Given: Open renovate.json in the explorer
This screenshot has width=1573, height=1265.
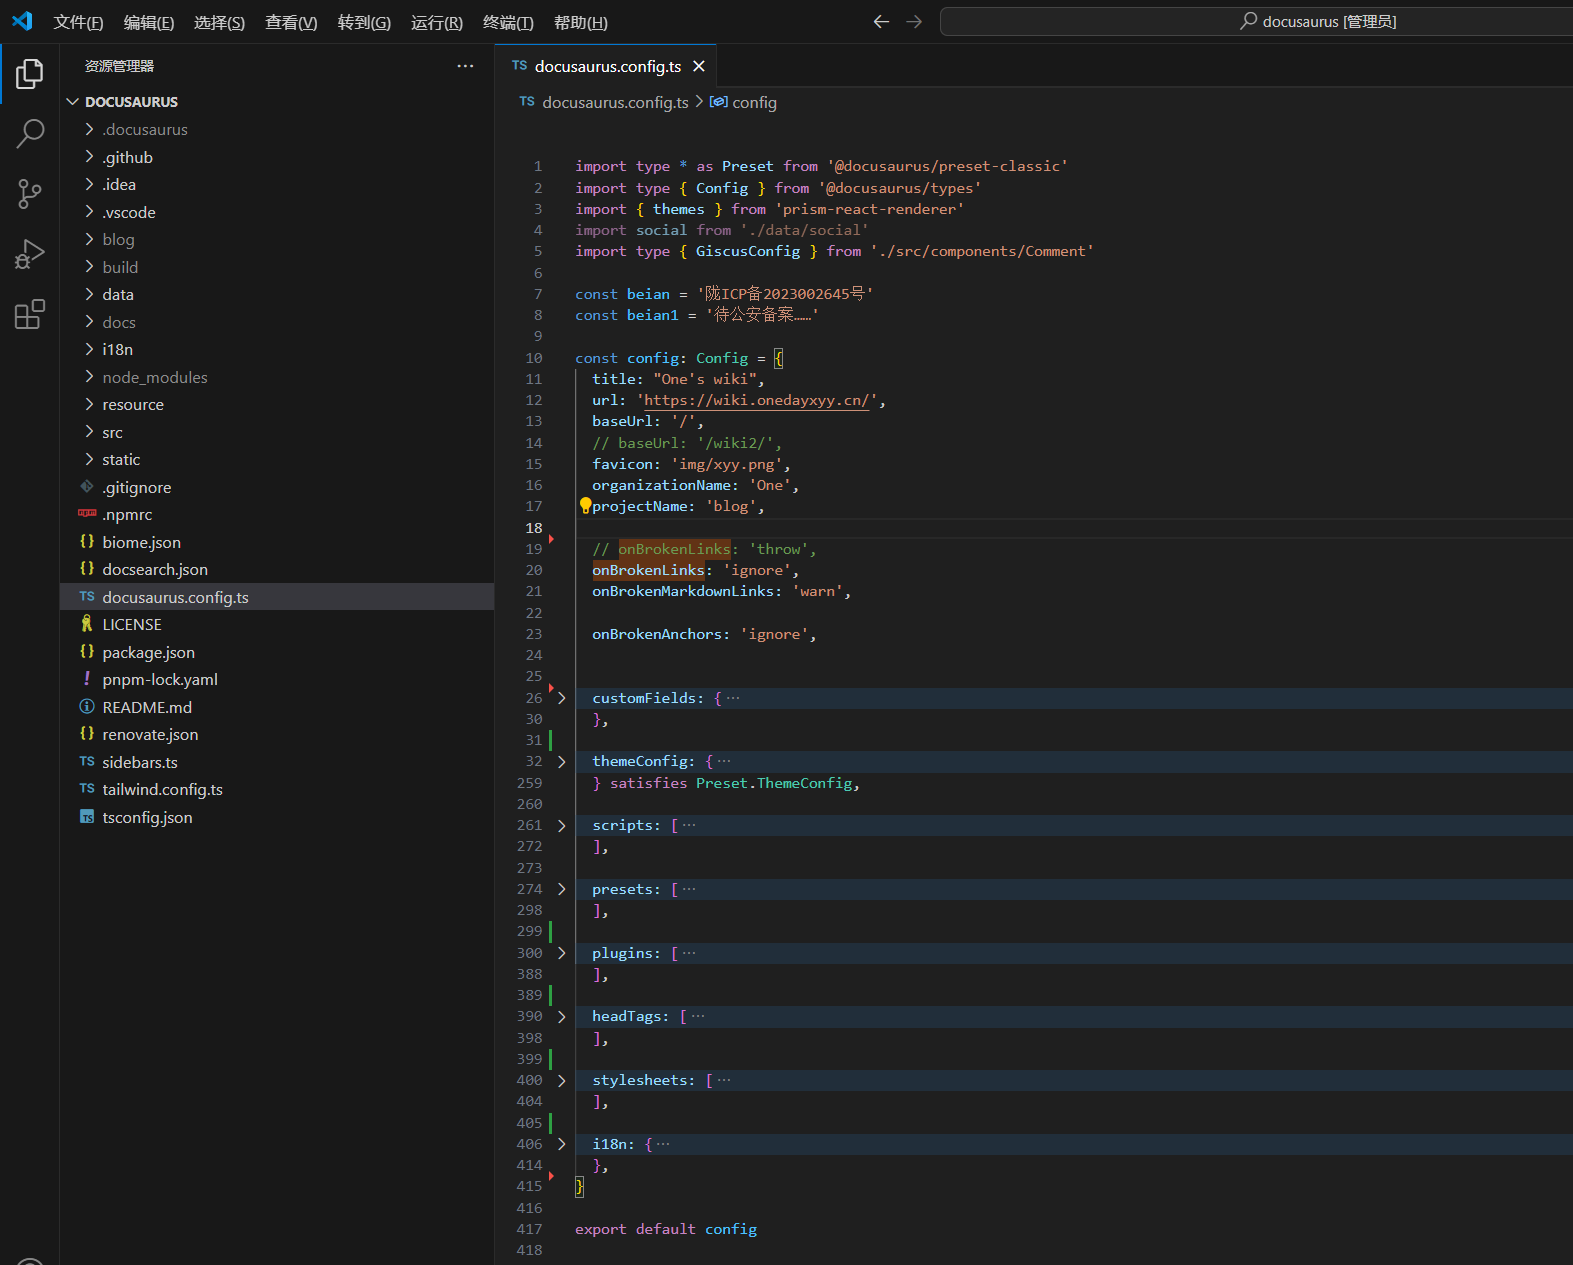Looking at the screenshot, I should pos(277,734).
